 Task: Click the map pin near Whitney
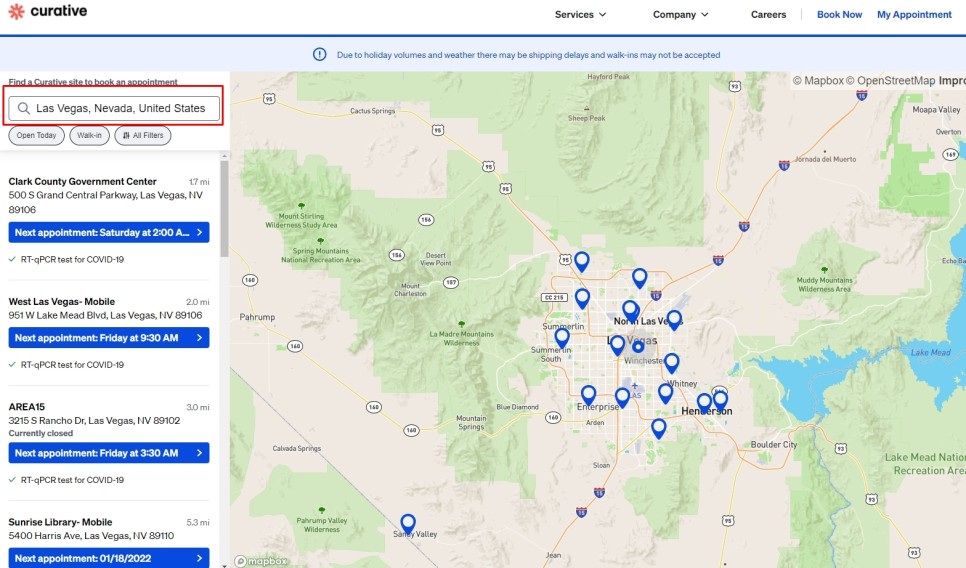672,363
